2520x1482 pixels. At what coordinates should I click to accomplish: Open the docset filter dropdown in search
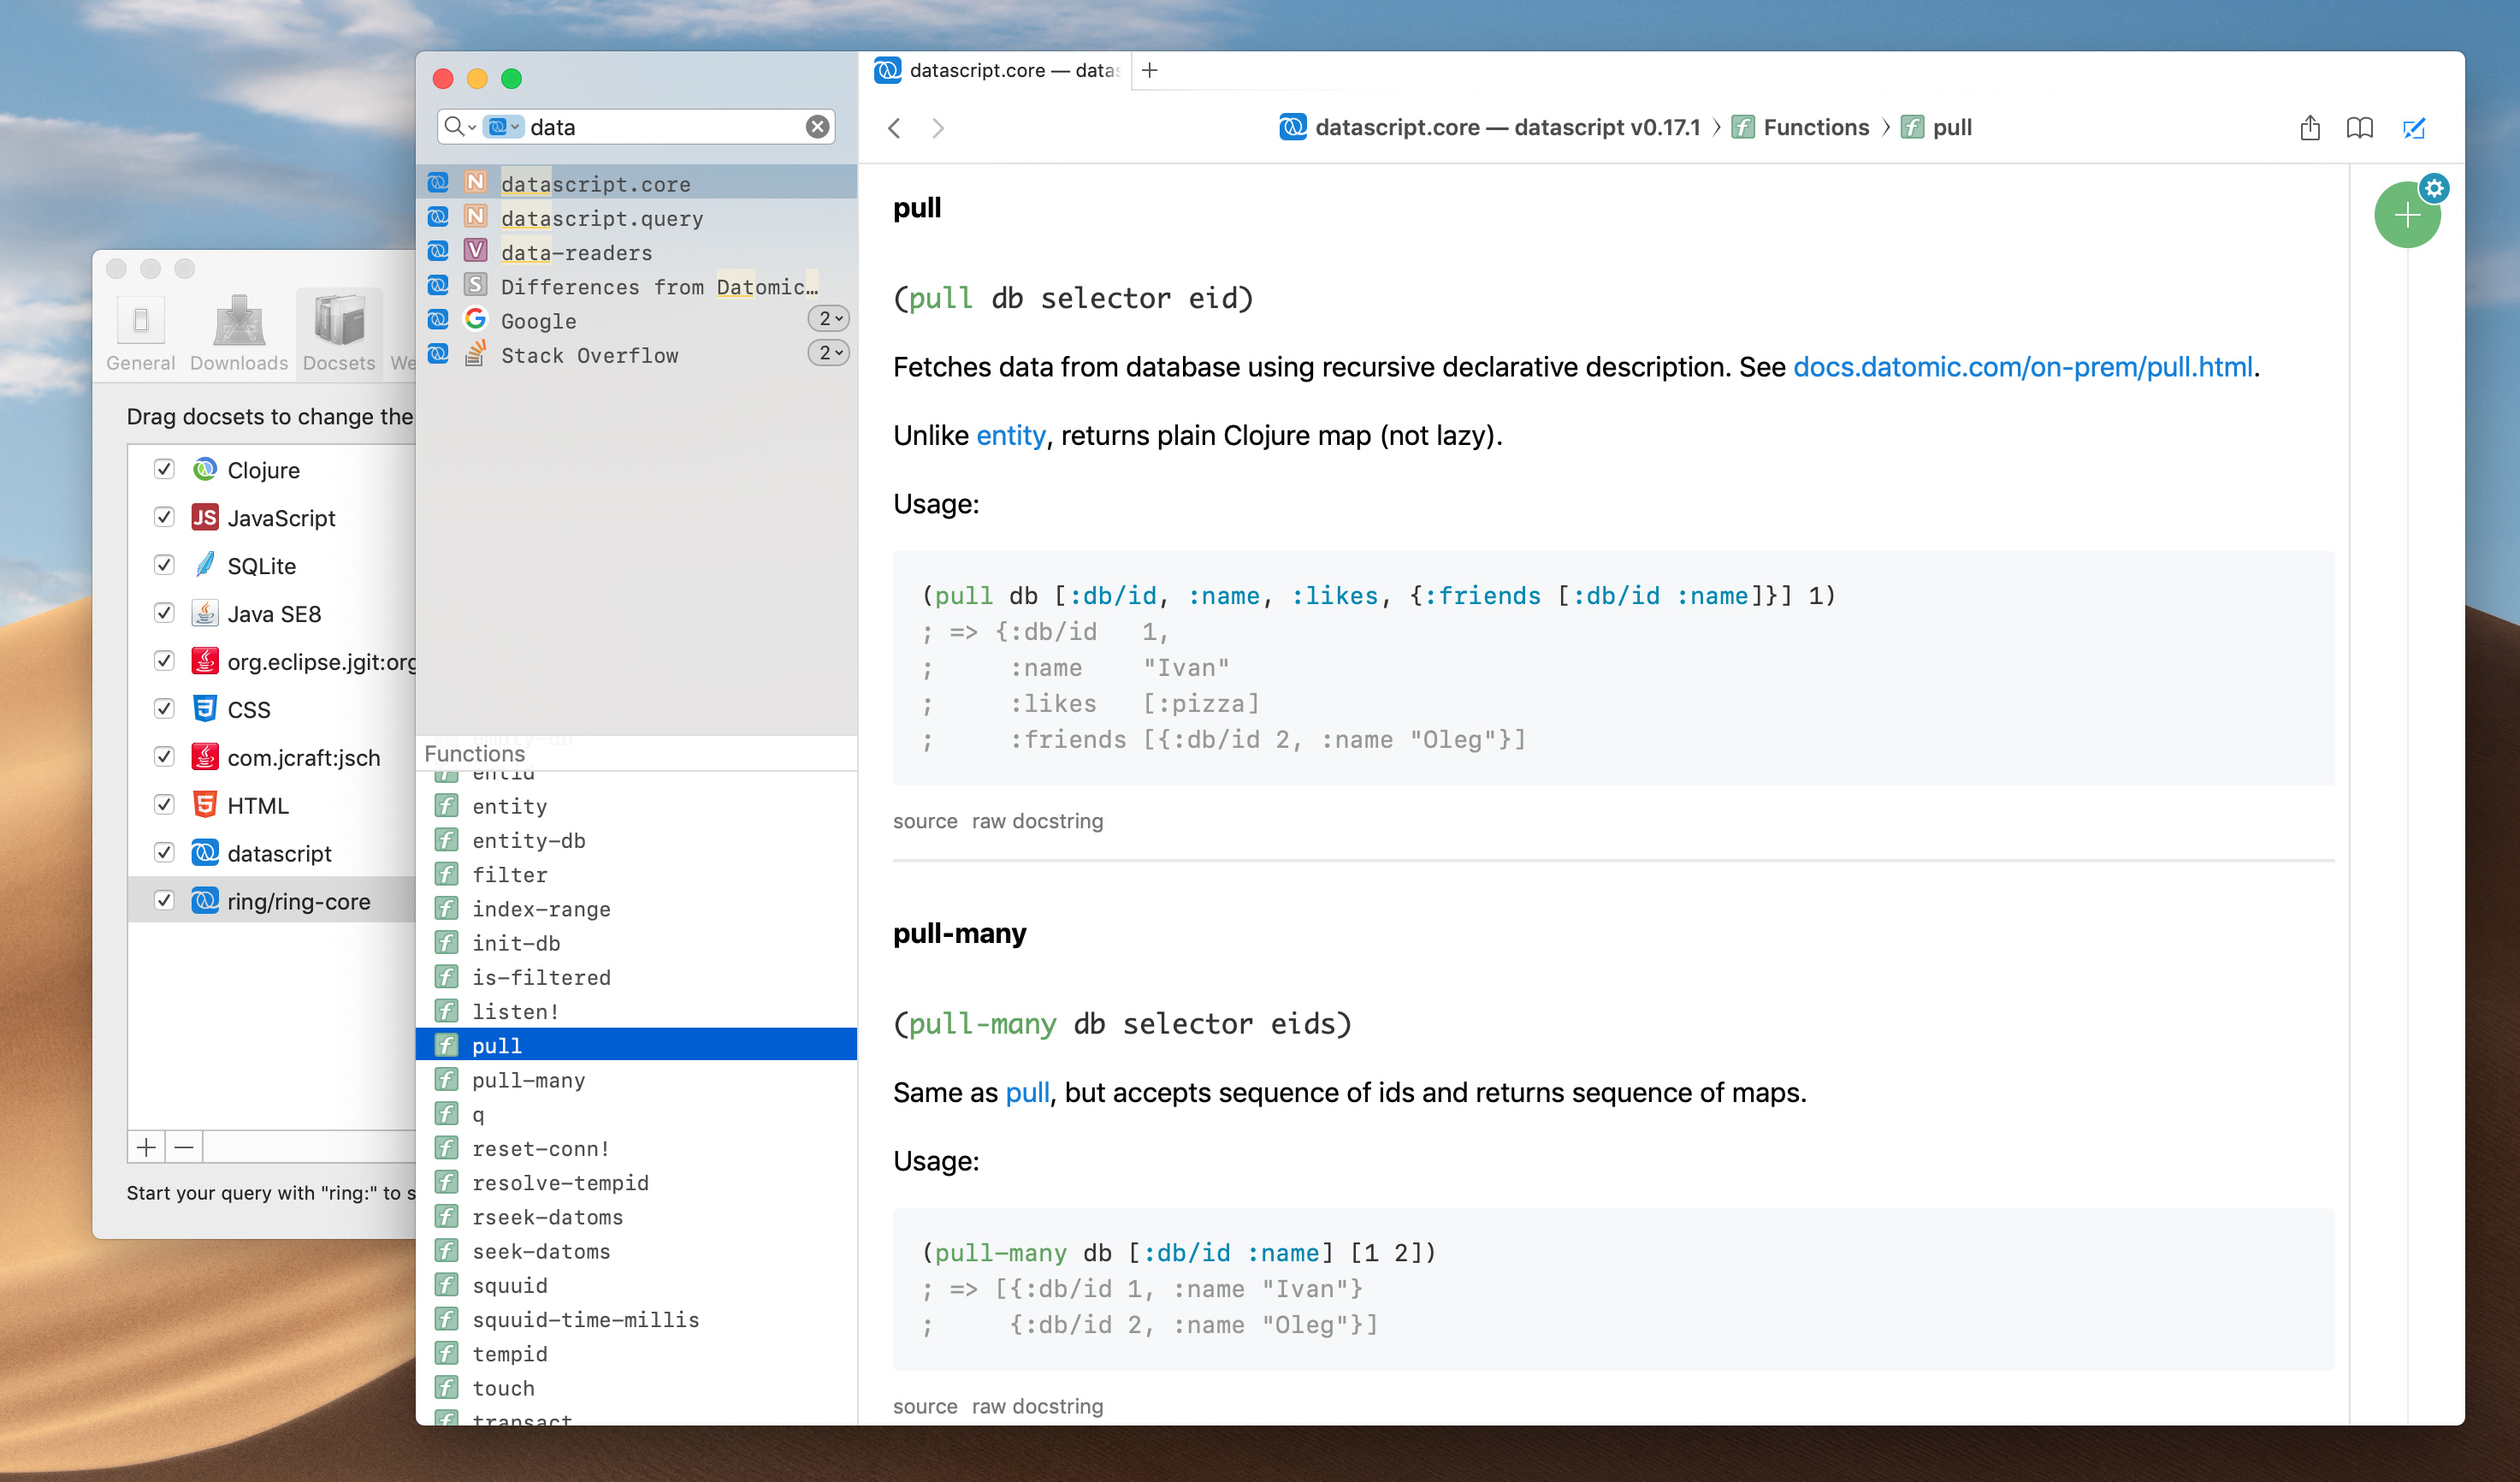point(503,127)
